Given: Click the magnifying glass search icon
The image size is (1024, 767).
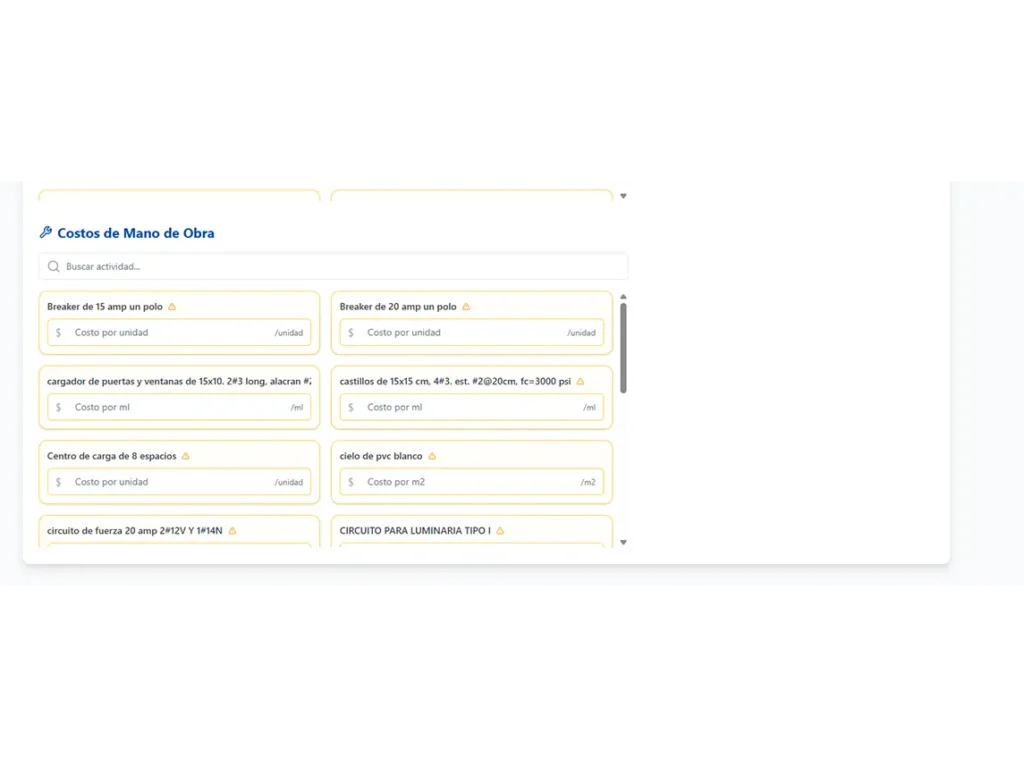Looking at the screenshot, I should pos(54,267).
